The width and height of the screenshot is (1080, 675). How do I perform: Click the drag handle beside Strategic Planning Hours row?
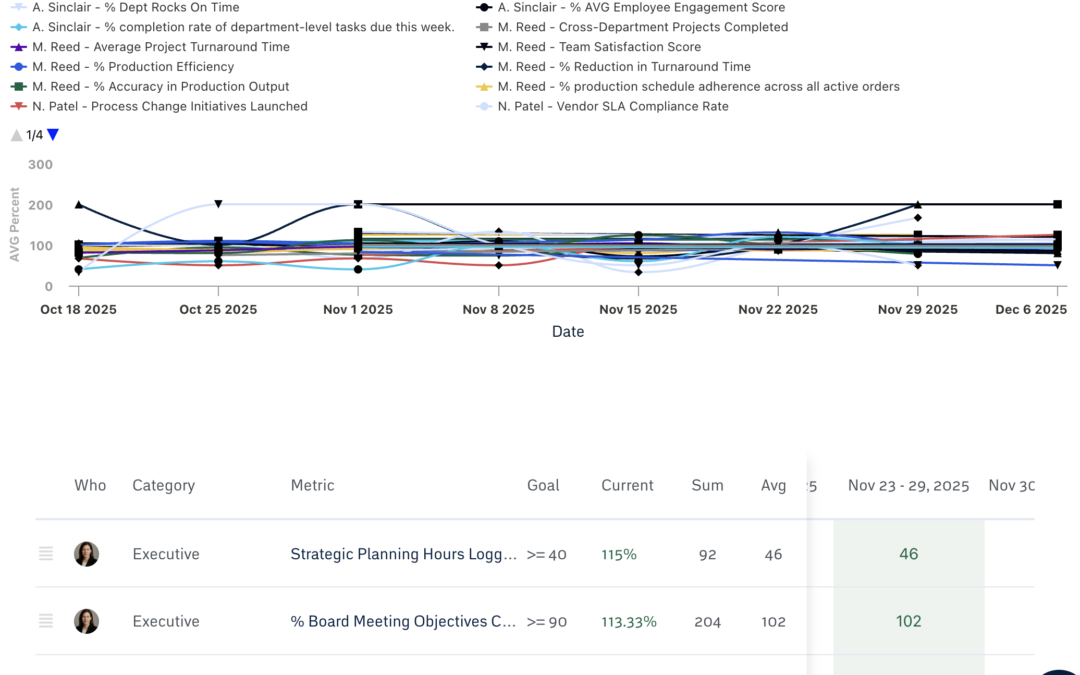tap(45, 554)
